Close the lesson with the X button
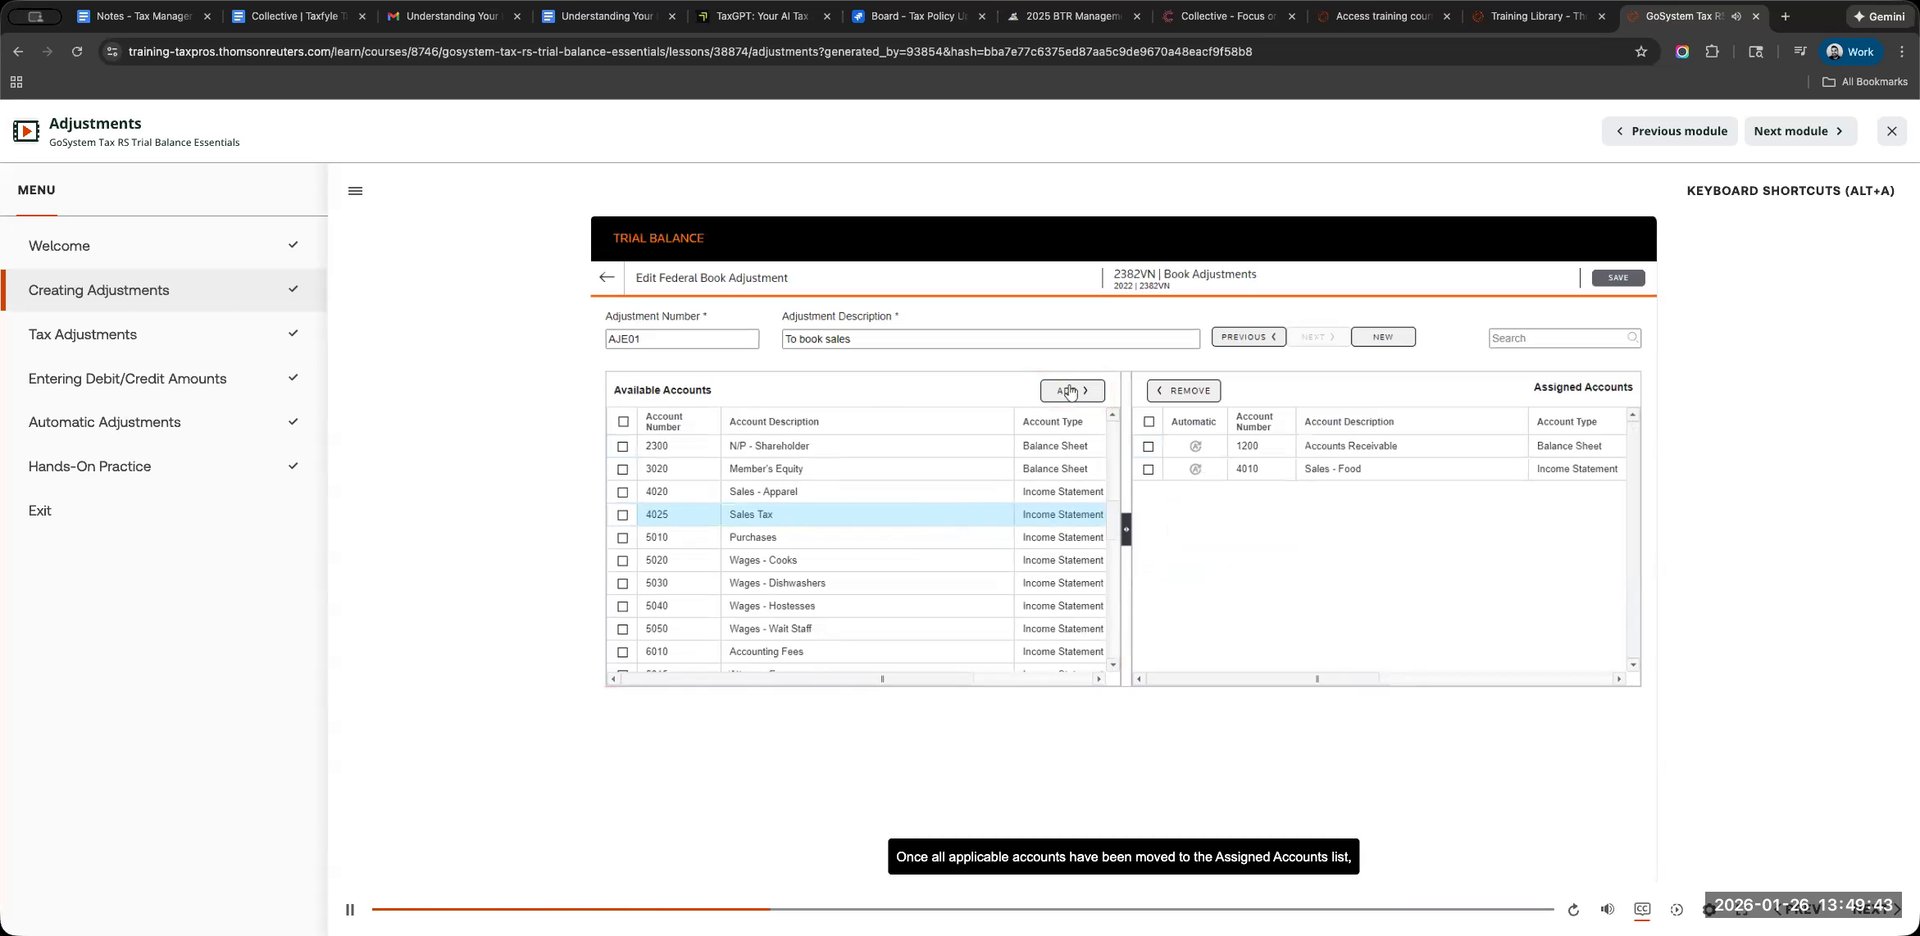This screenshot has height=936, width=1920. [1891, 131]
